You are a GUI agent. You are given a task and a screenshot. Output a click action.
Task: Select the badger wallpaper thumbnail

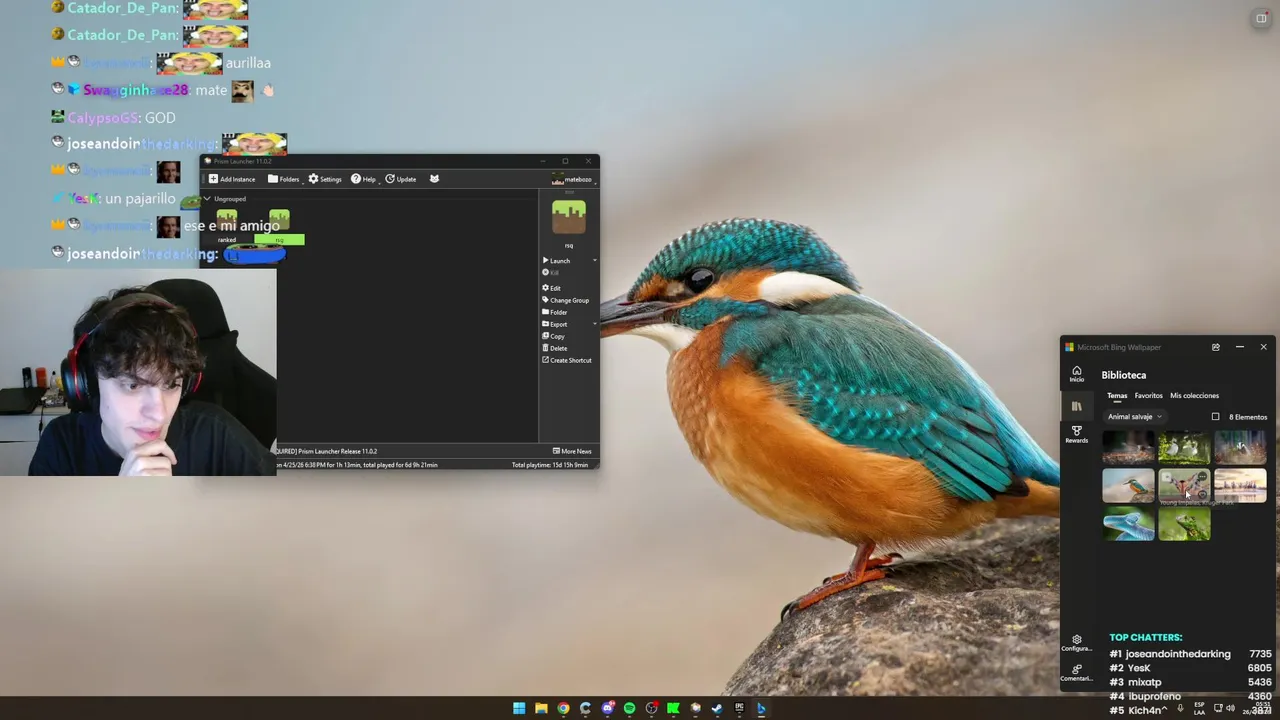click(1240, 448)
